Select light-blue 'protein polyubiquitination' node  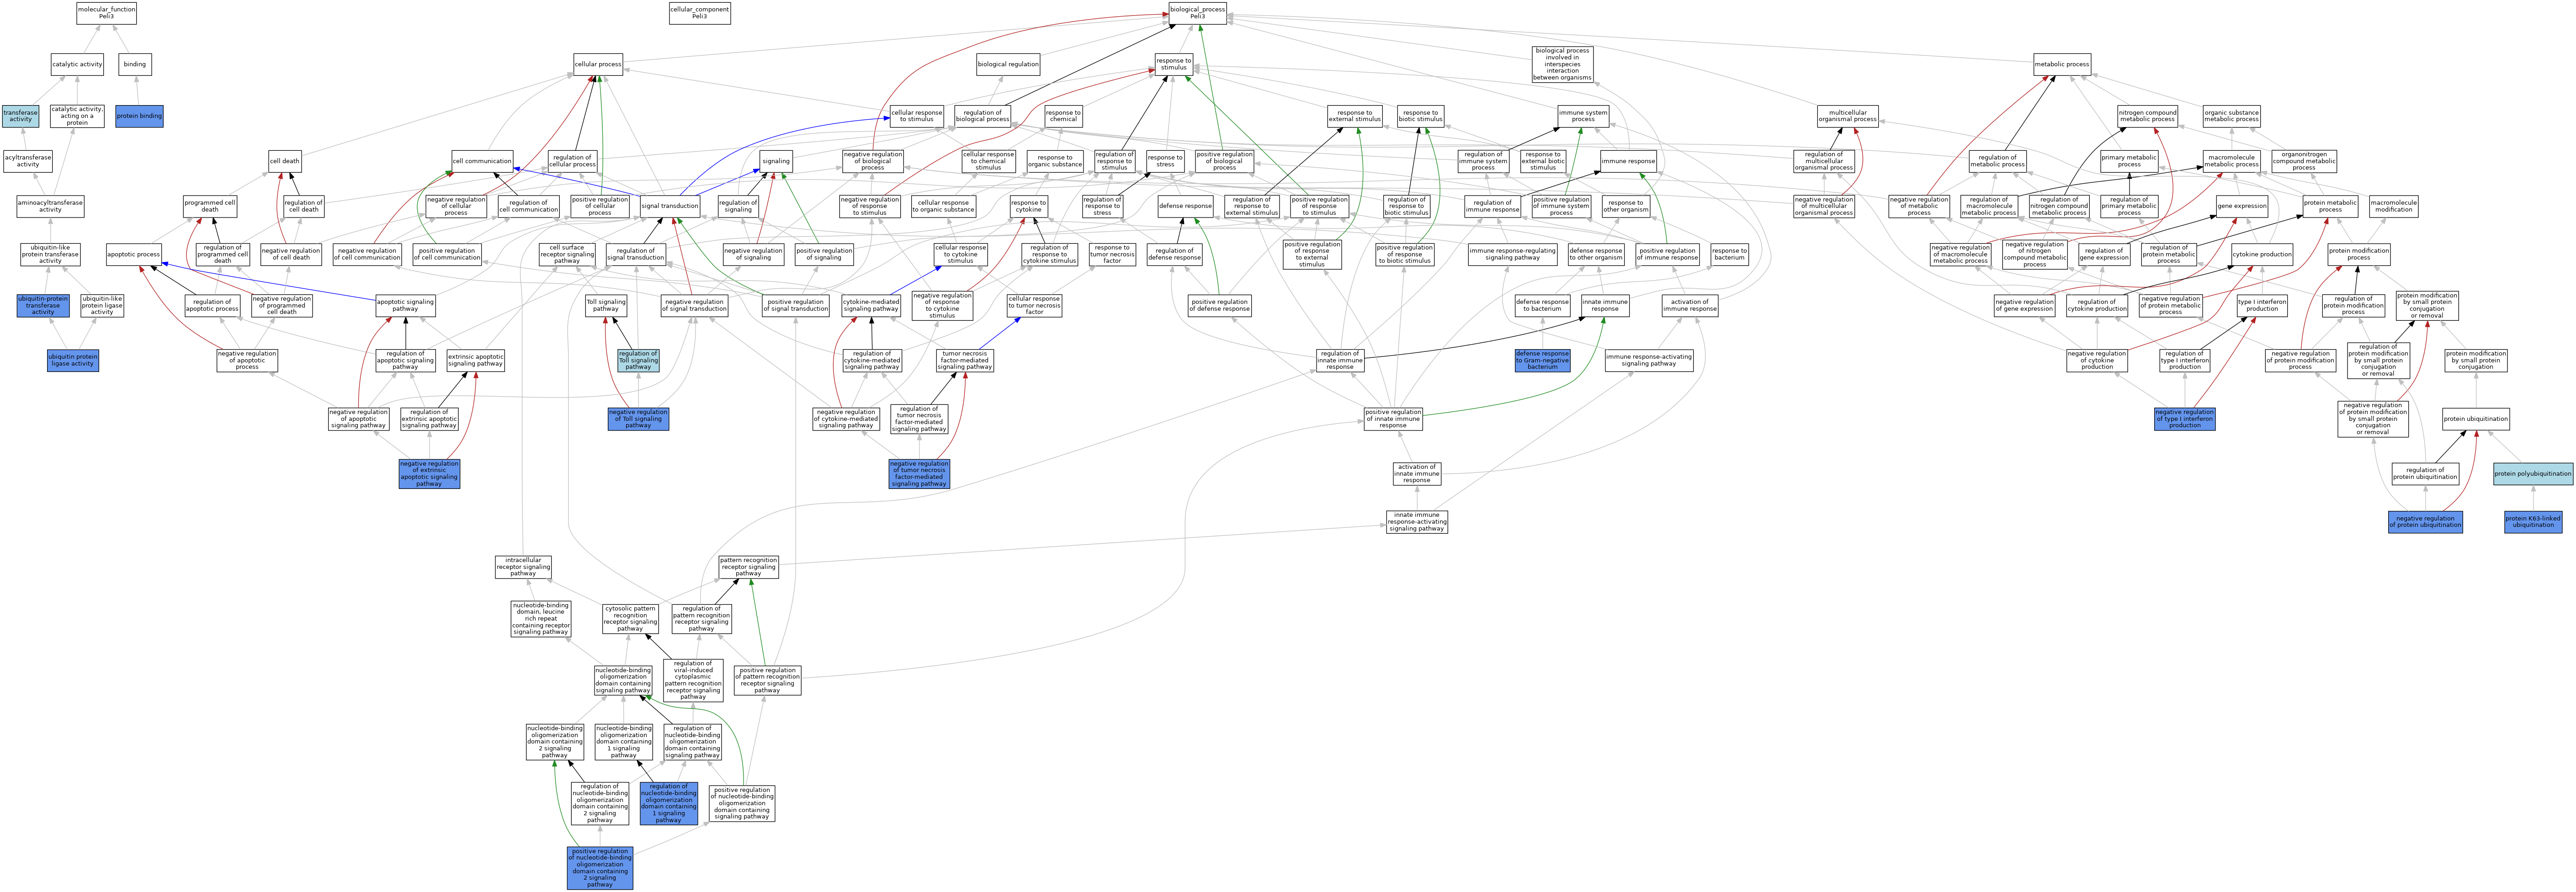click(x=2533, y=474)
